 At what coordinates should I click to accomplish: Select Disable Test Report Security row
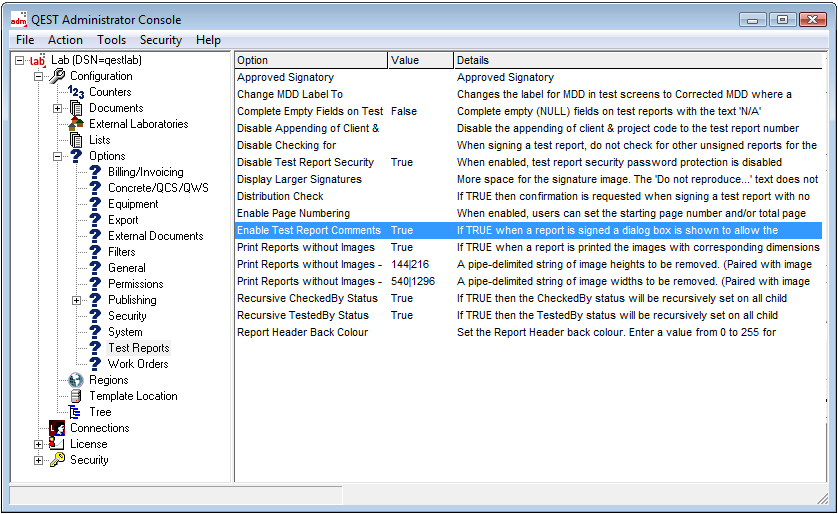[305, 162]
